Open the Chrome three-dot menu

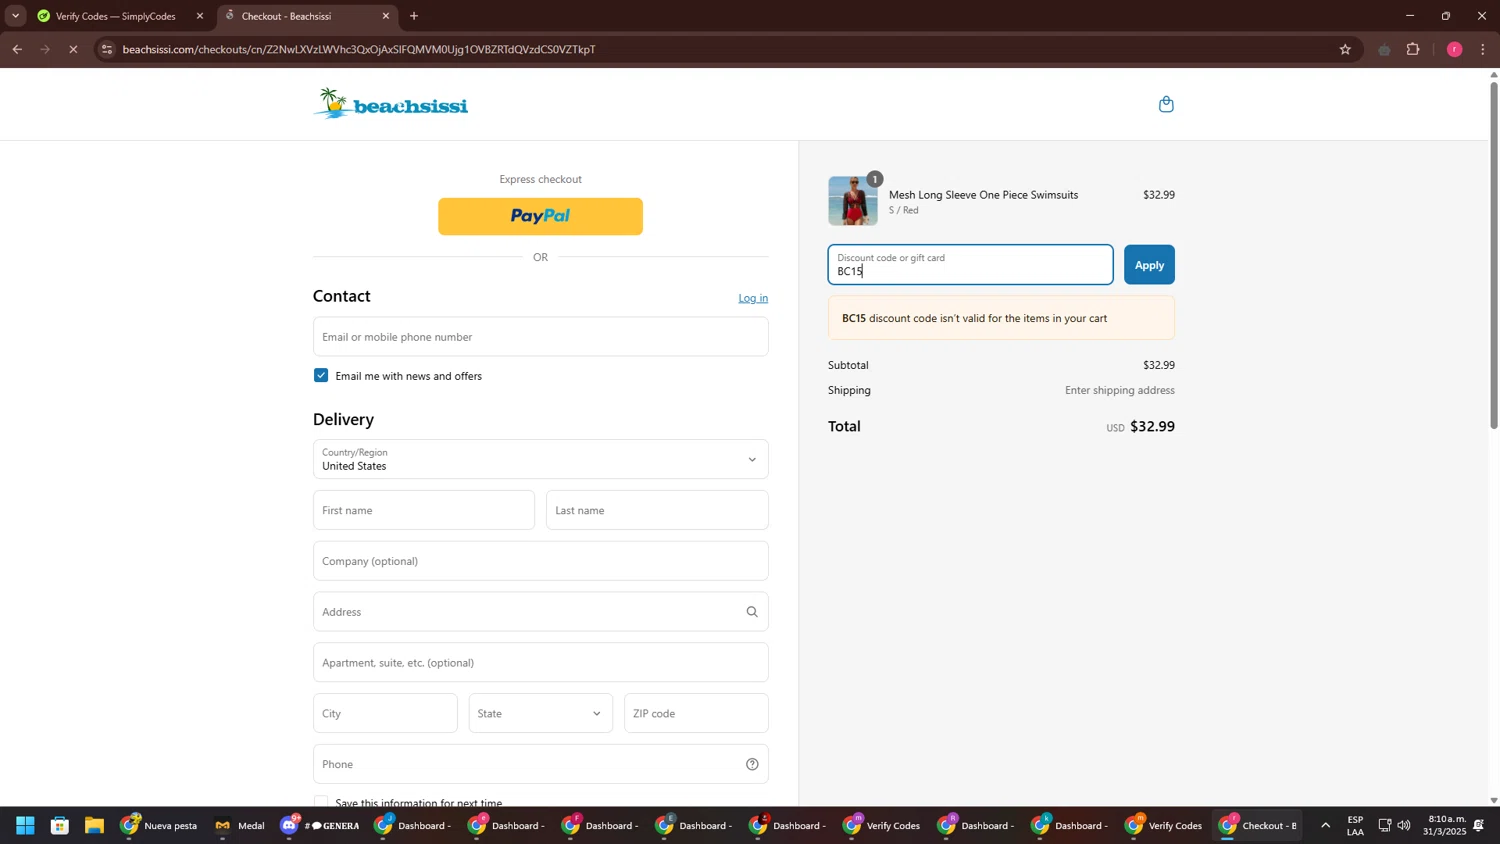point(1483,49)
